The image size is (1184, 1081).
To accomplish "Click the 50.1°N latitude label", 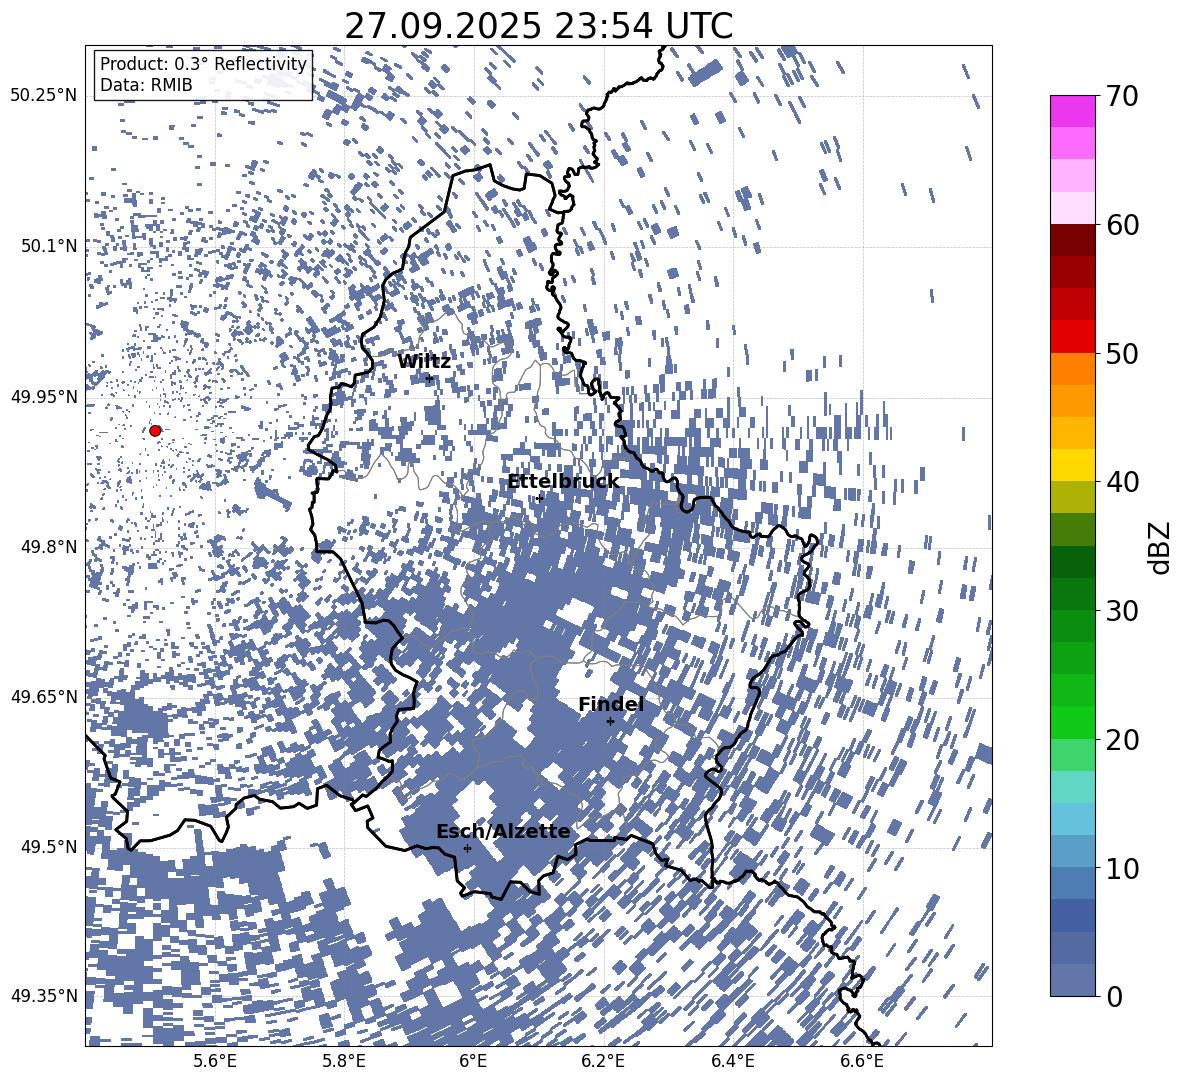I will 48,246.
